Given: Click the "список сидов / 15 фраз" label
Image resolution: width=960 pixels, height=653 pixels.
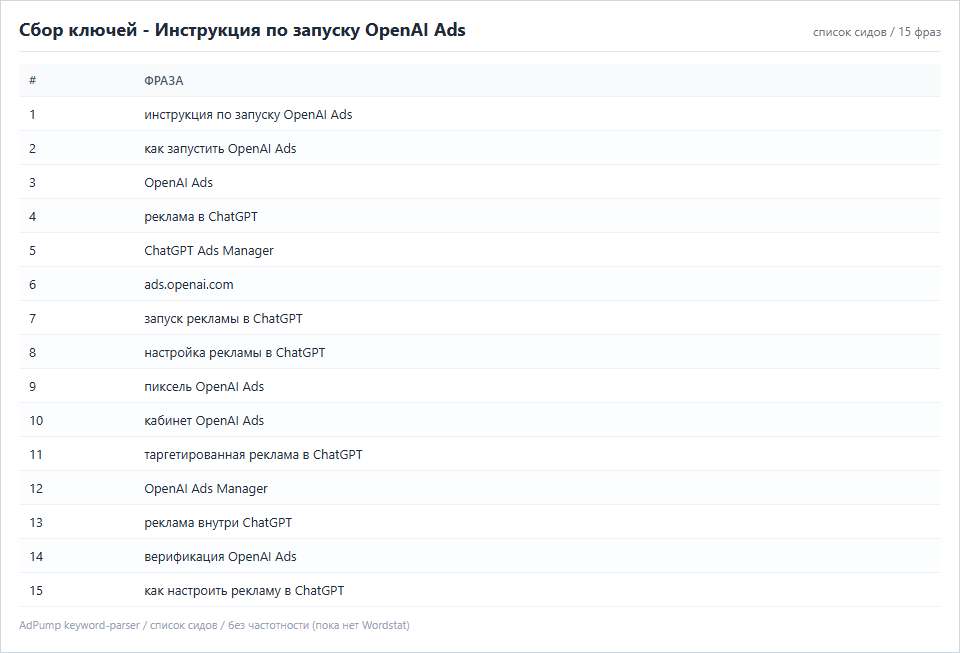Looking at the screenshot, I should [x=877, y=32].
